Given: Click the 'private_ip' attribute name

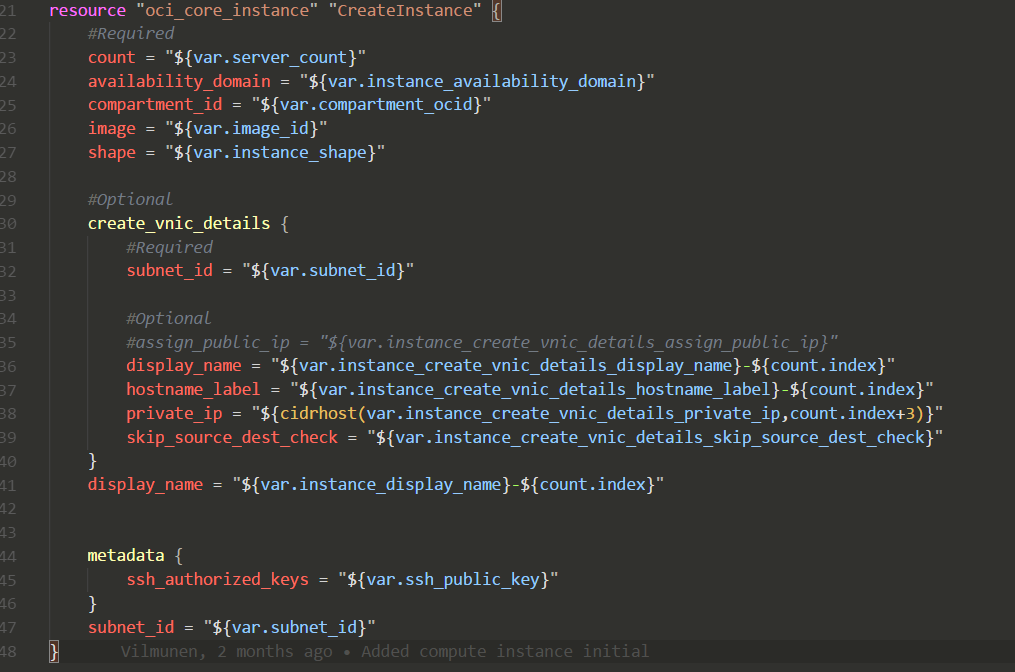Looking at the screenshot, I should tap(173, 413).
